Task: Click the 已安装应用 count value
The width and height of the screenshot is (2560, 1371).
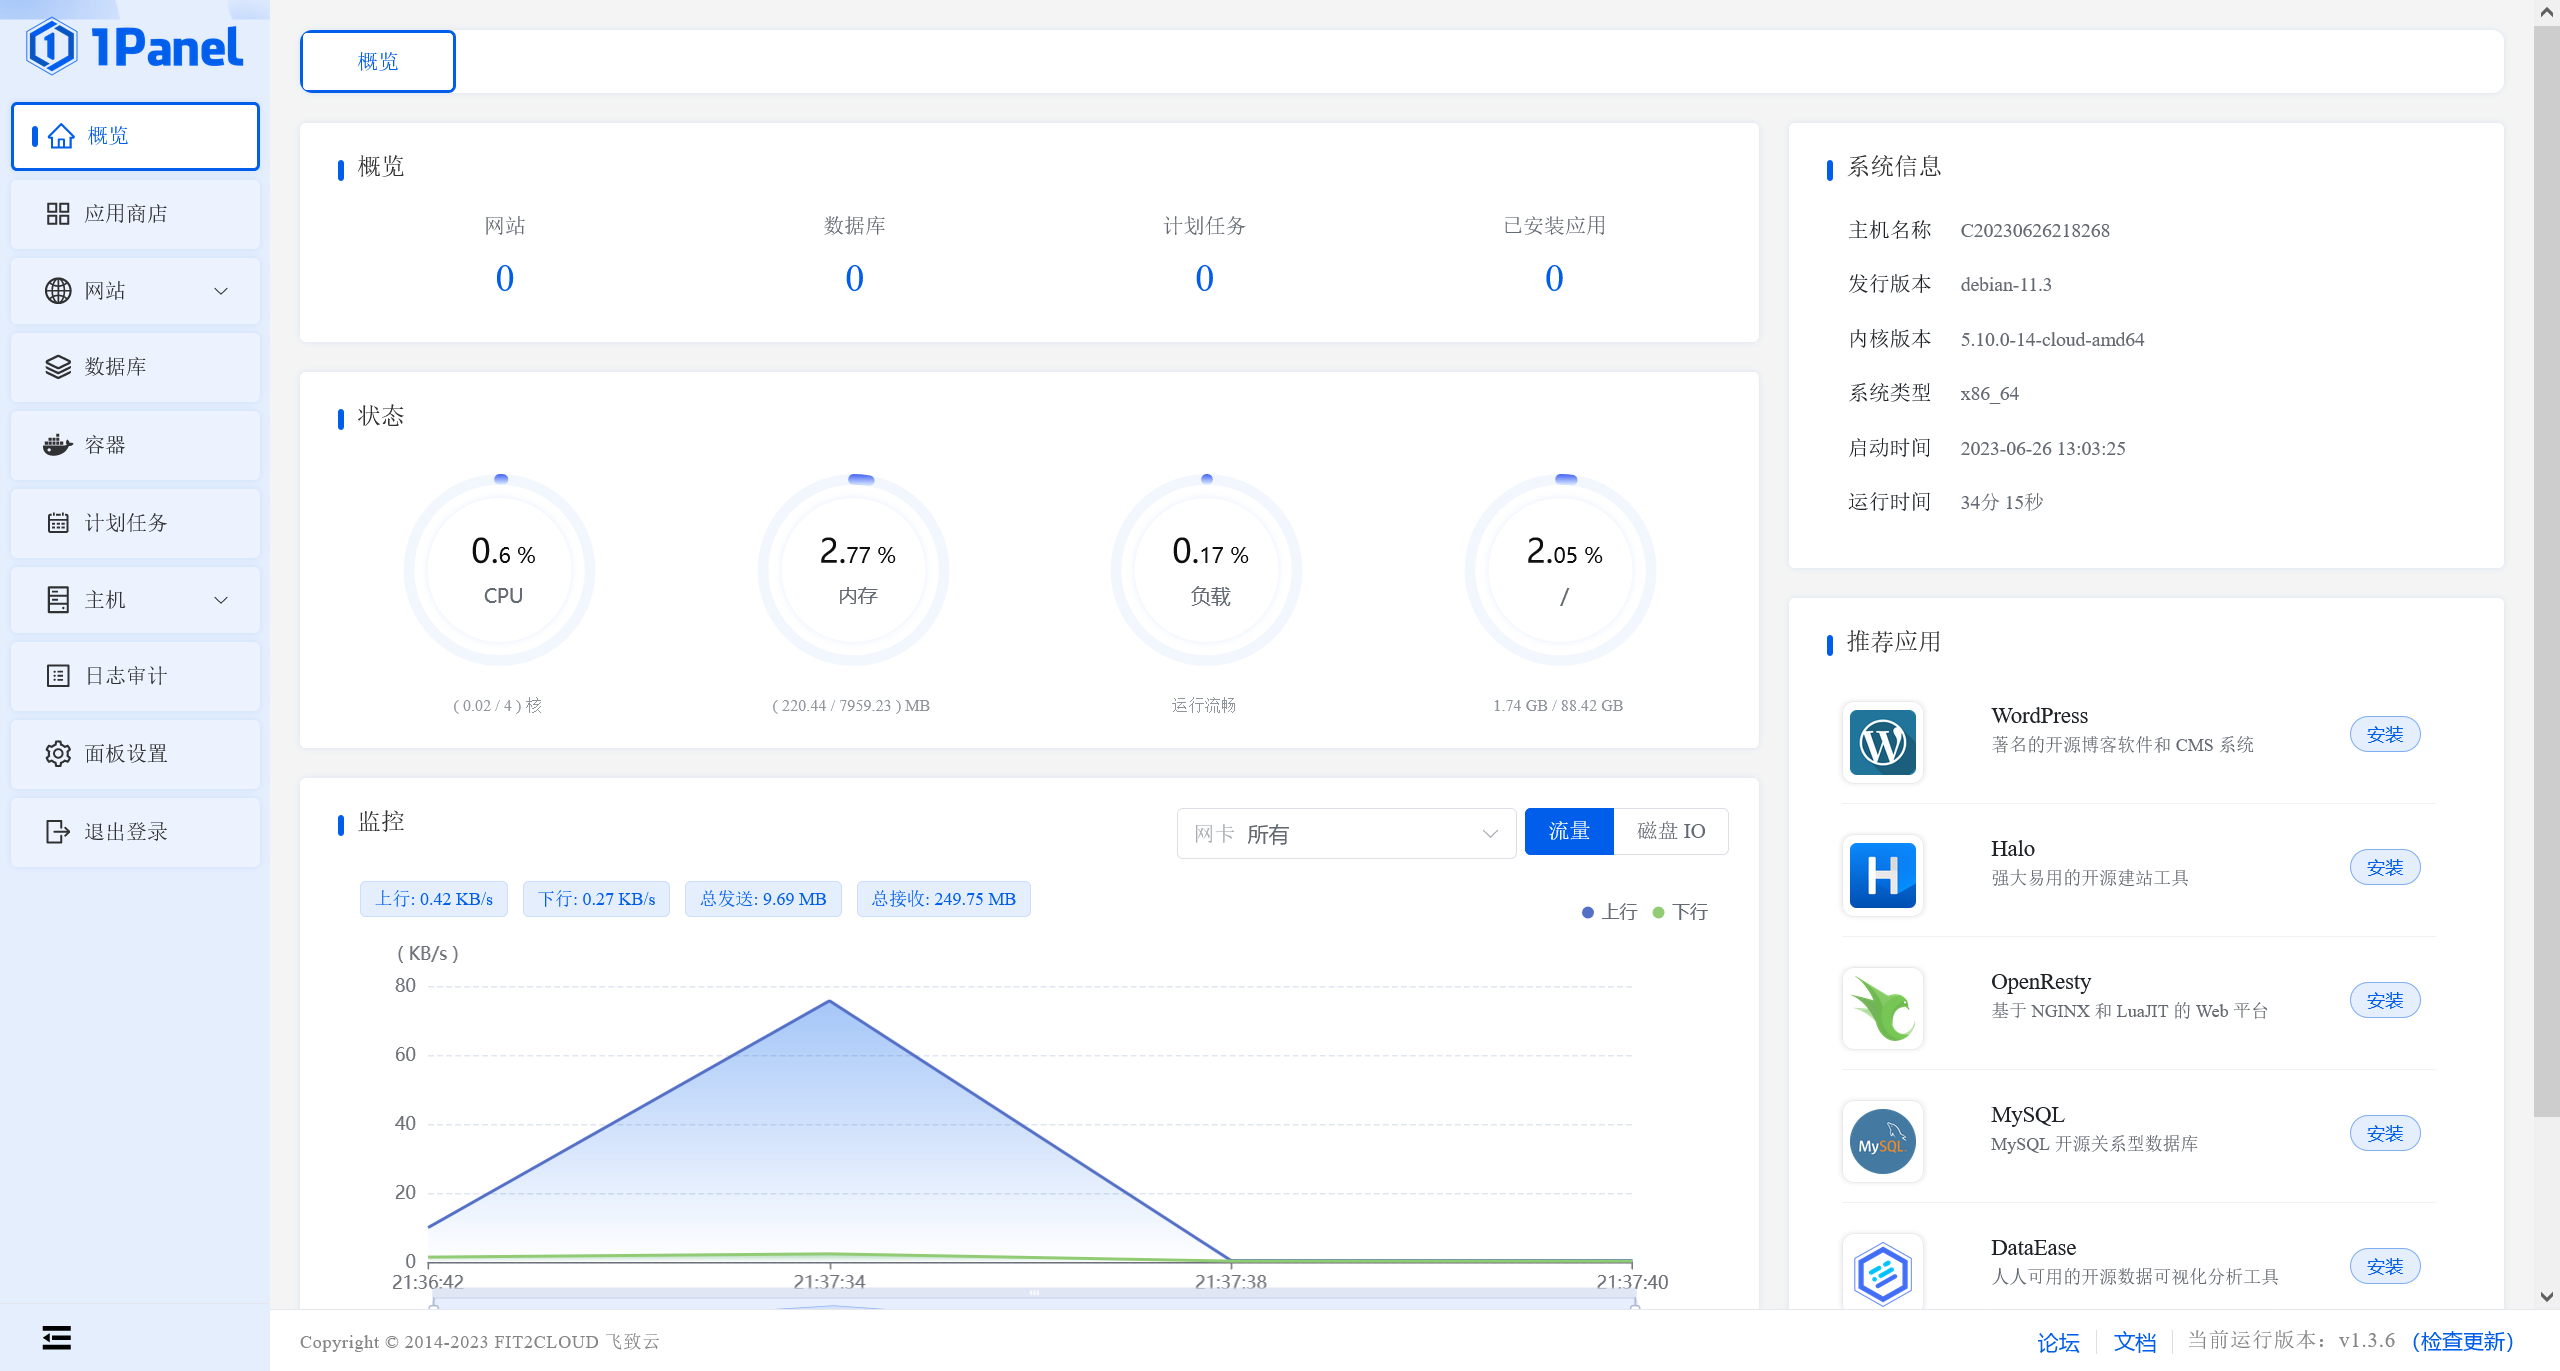Action: tap(1554, 278)
